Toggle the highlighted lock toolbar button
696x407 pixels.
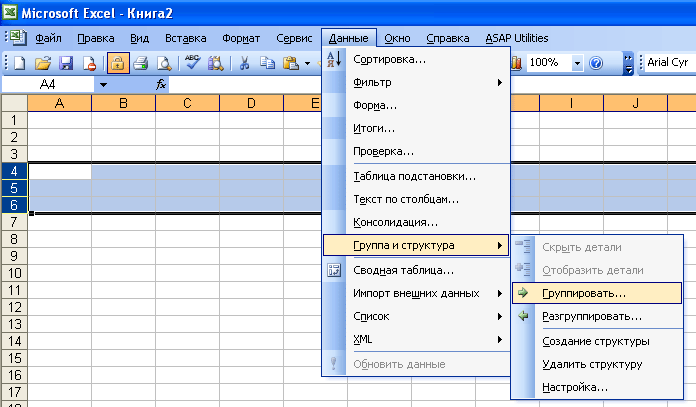coord(118,63)
